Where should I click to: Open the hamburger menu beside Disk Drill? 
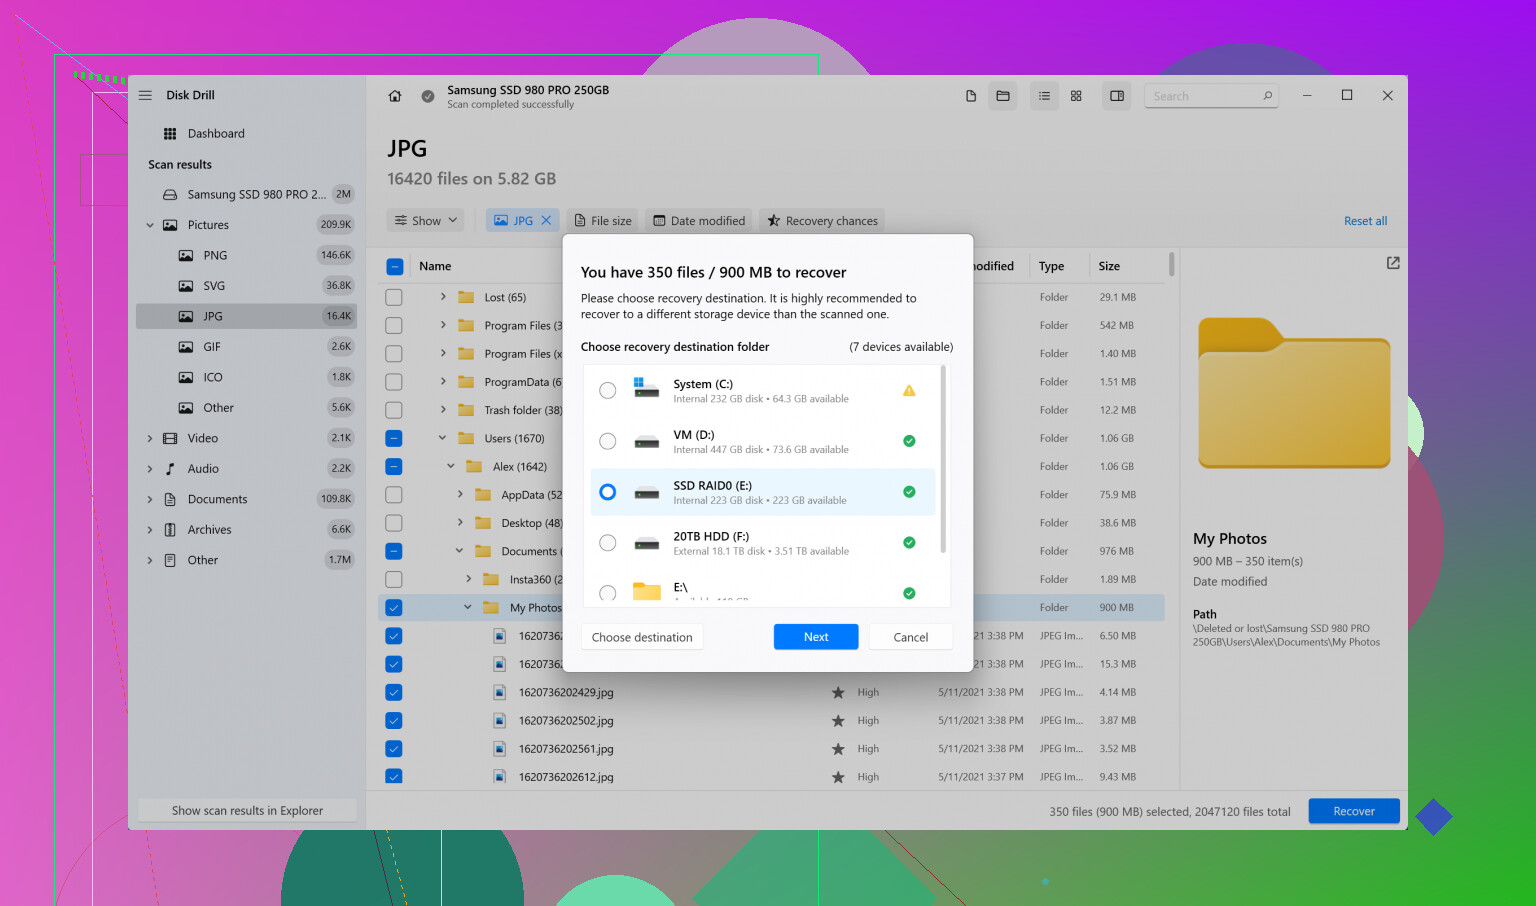[145, 95]
